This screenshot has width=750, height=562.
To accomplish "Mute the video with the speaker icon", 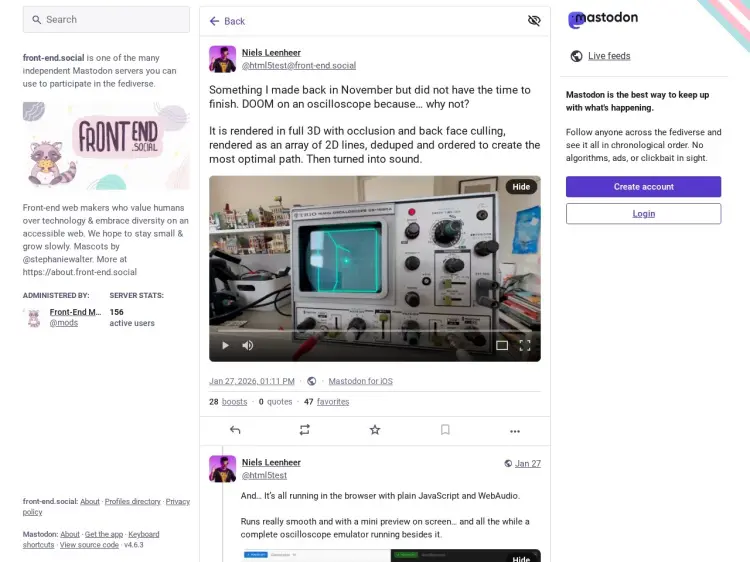I will pos(247,345).
